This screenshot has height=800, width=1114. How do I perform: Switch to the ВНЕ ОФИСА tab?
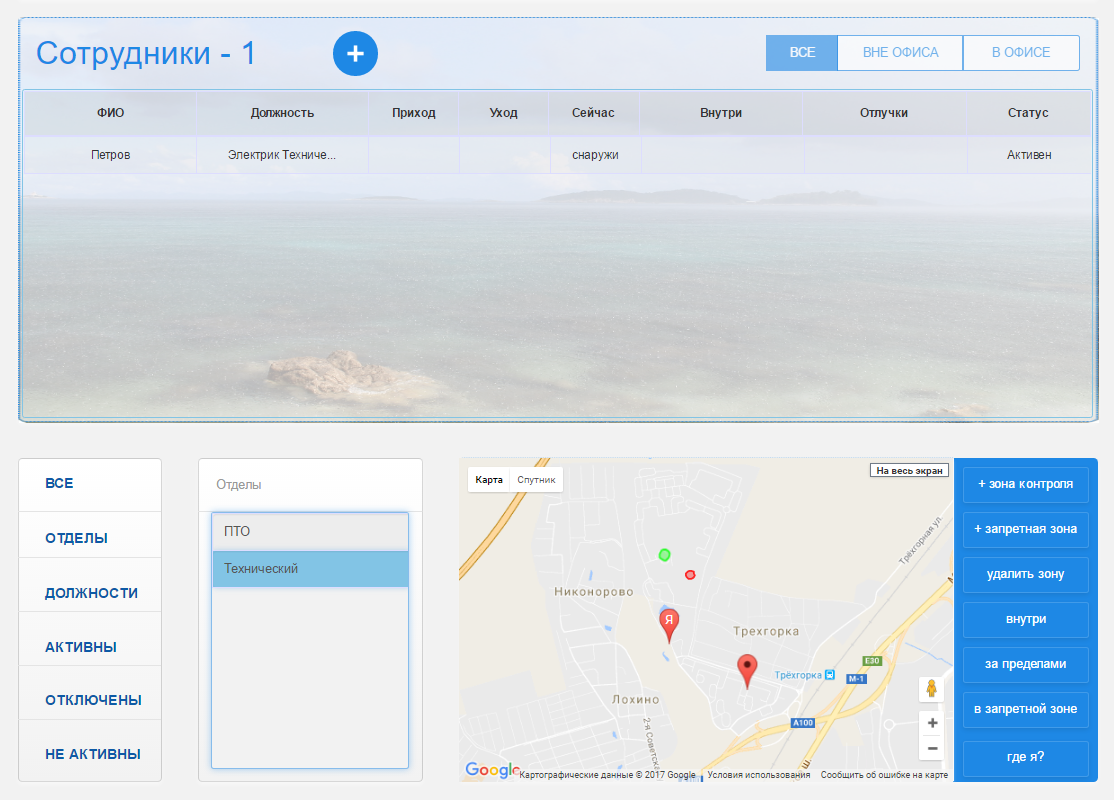900,53
